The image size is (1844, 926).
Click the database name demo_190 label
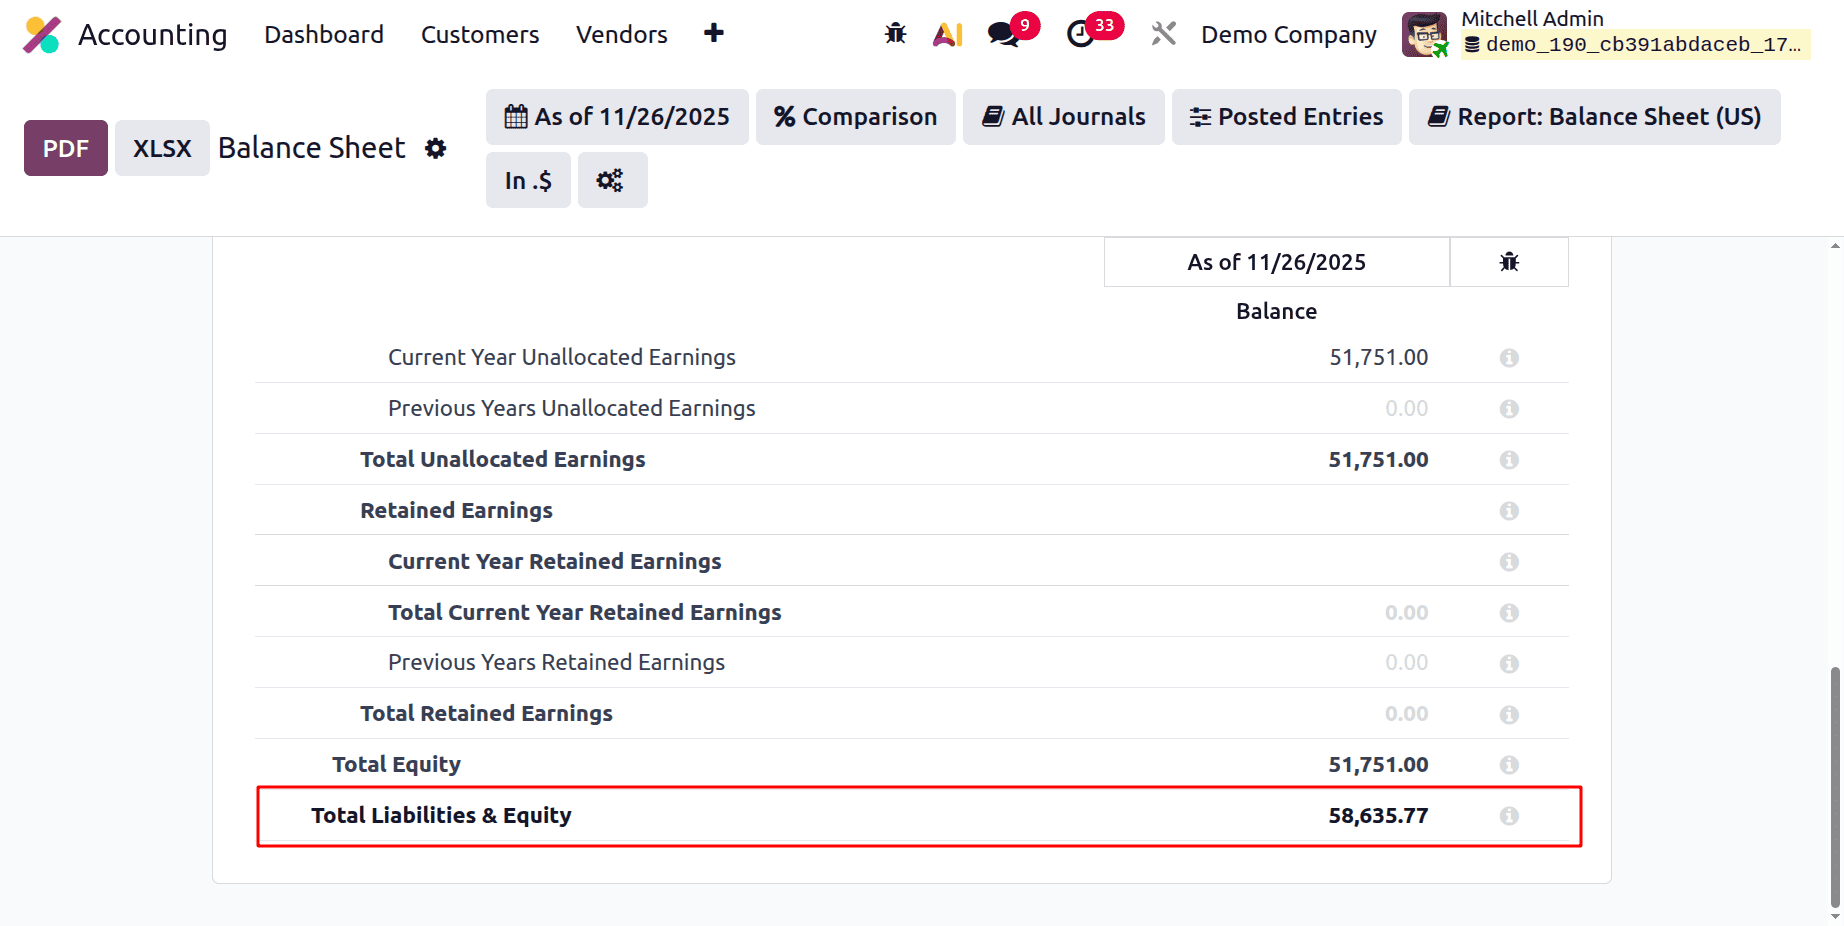pyautogui.click(x=1636, y=45)
